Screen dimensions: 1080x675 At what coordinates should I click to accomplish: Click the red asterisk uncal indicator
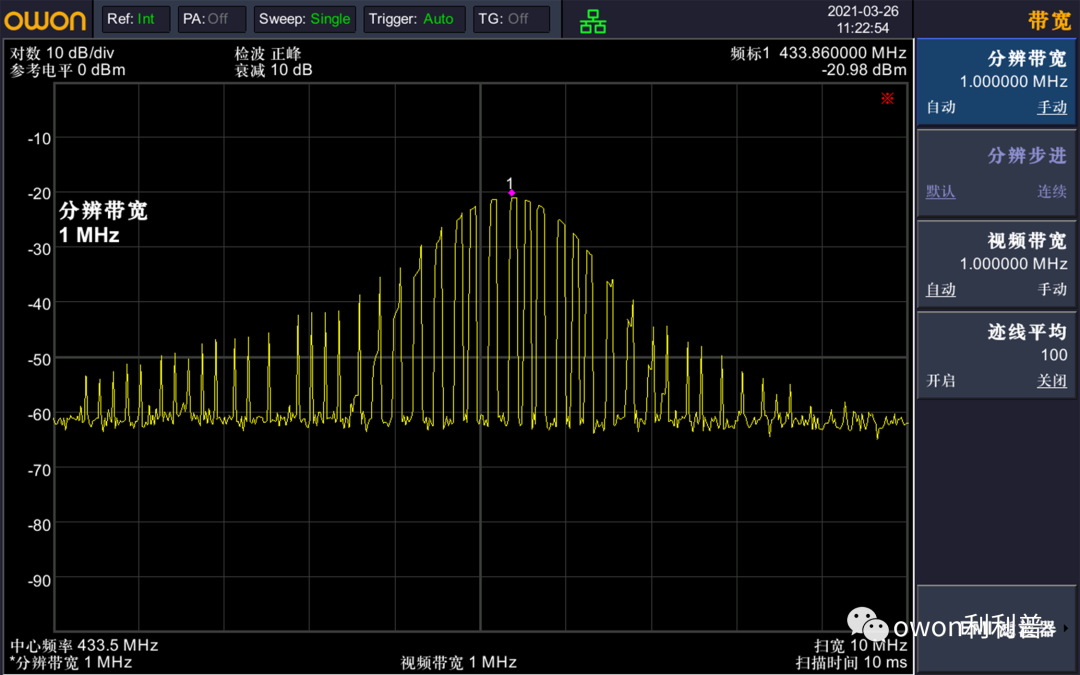click(x=887, y=98)
